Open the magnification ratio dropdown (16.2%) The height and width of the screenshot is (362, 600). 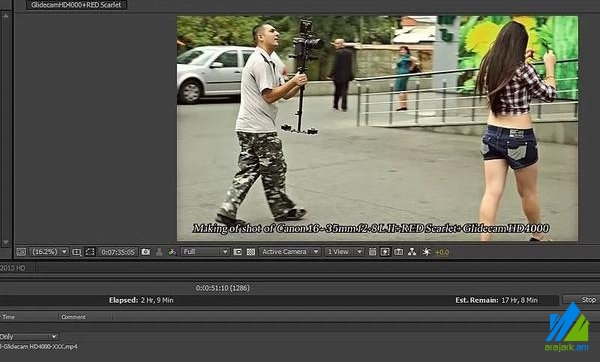click(x=49, y=252)
